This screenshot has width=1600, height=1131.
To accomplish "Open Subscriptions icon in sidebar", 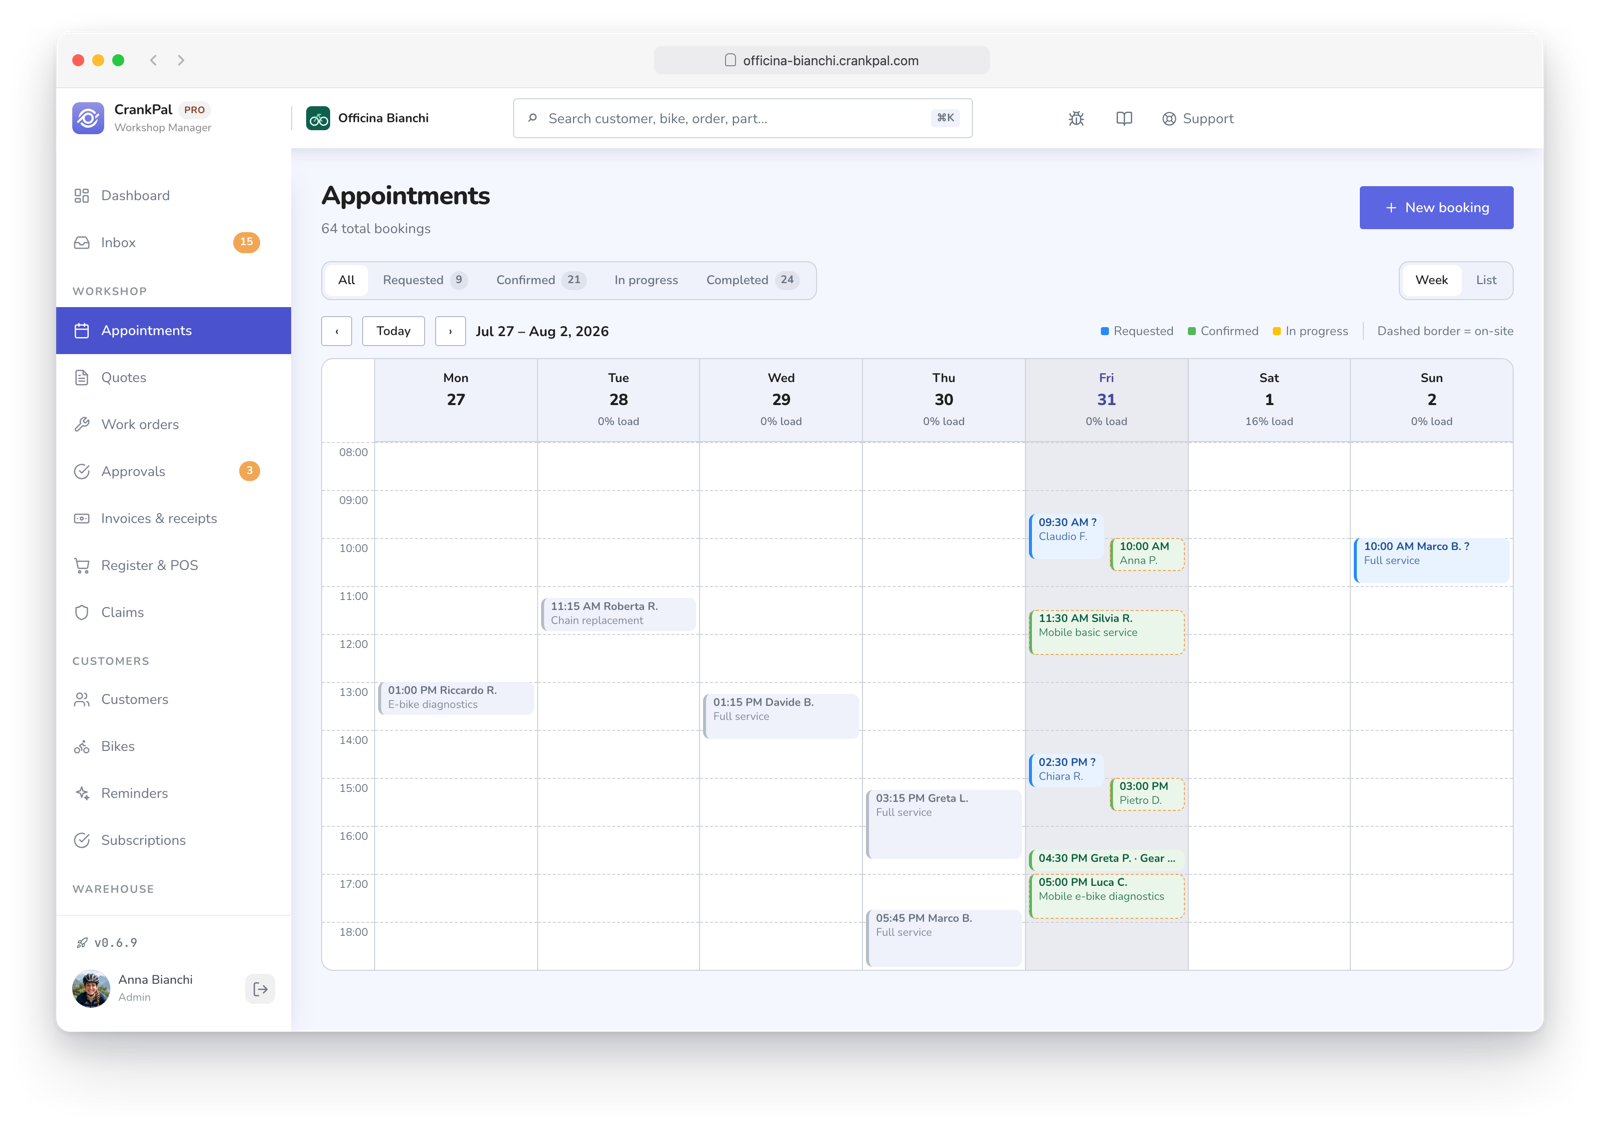I will [x=82, y=840].
